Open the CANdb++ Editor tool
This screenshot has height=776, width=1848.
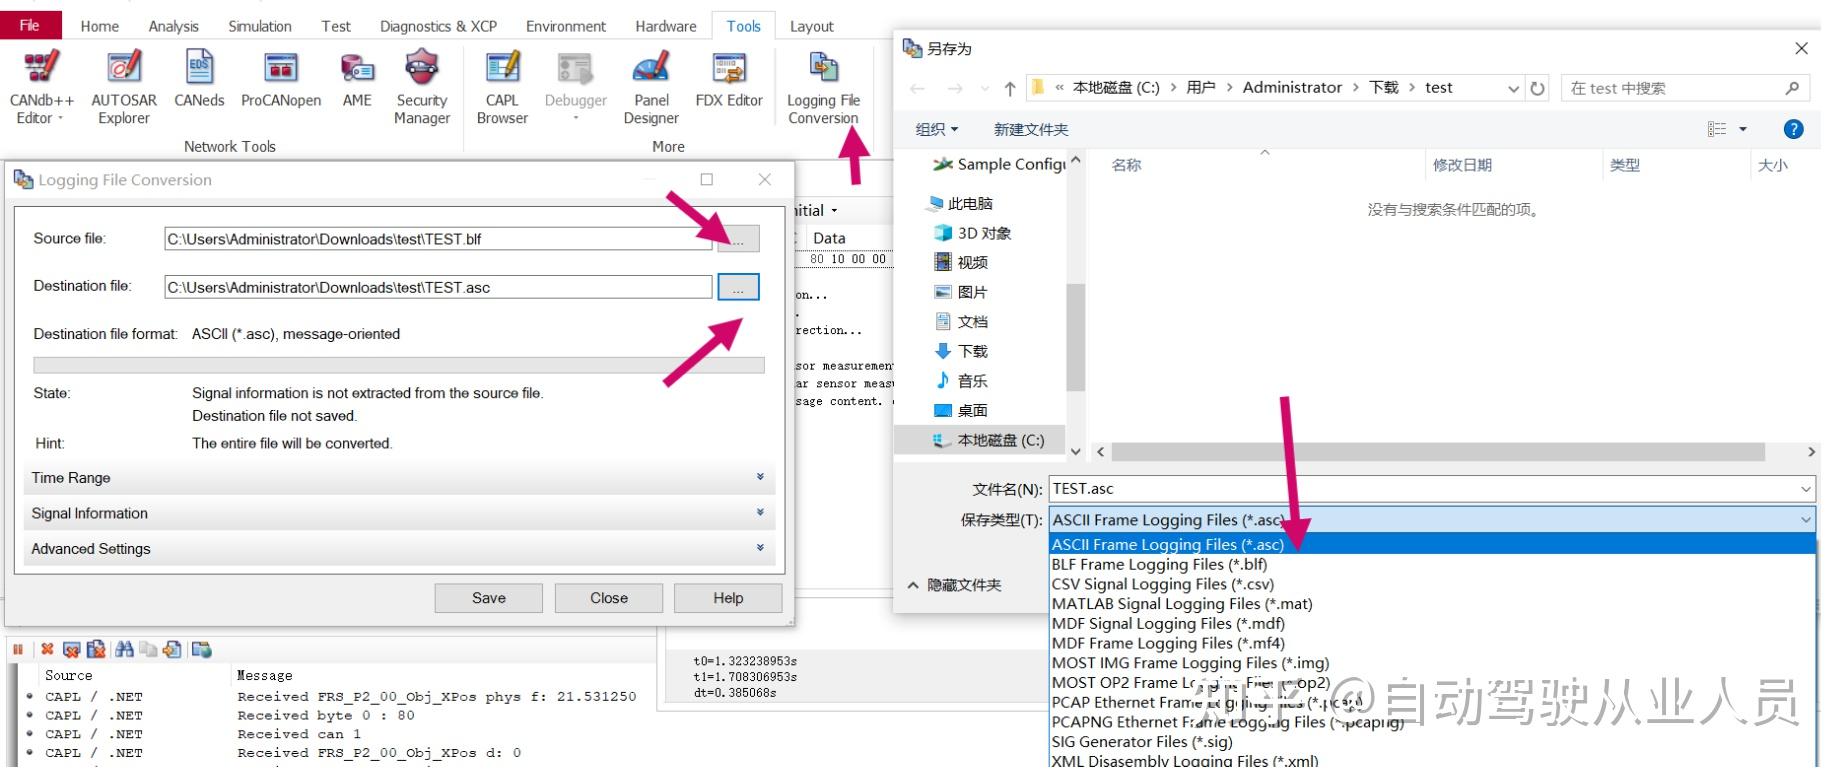(42, 87)
